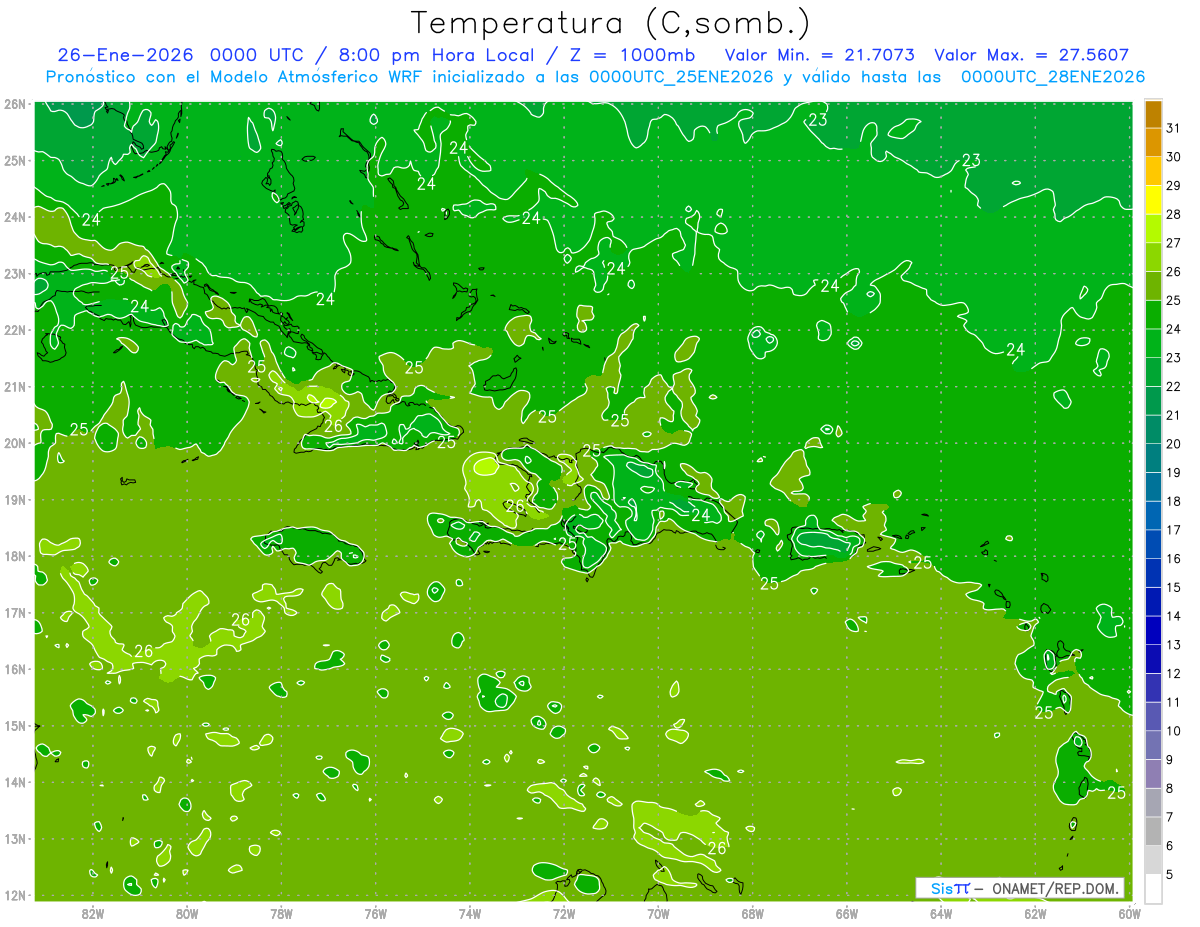Click the legend value 18
This screenshot has height=927, width=1200.
pos(1174,501)
